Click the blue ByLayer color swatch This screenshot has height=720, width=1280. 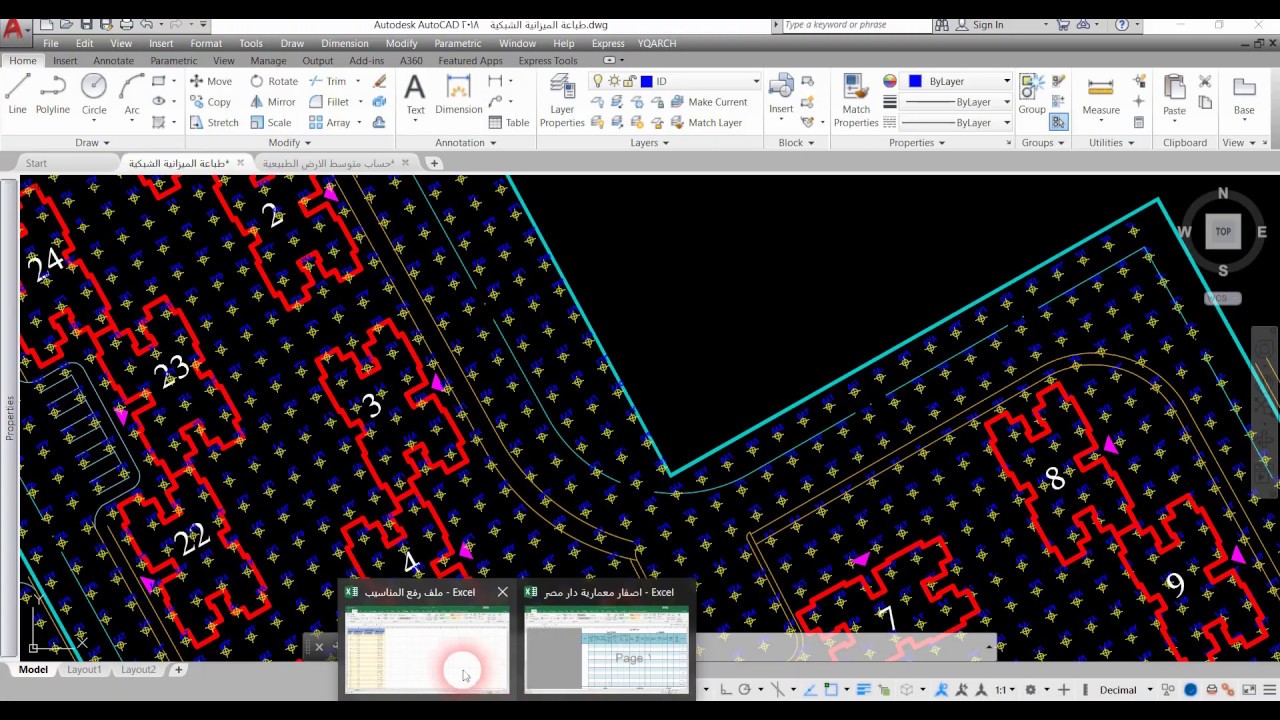915,81
